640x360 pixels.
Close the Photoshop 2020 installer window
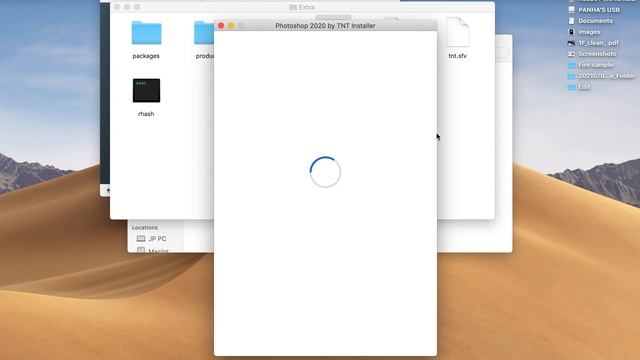[x=221, y=26]
